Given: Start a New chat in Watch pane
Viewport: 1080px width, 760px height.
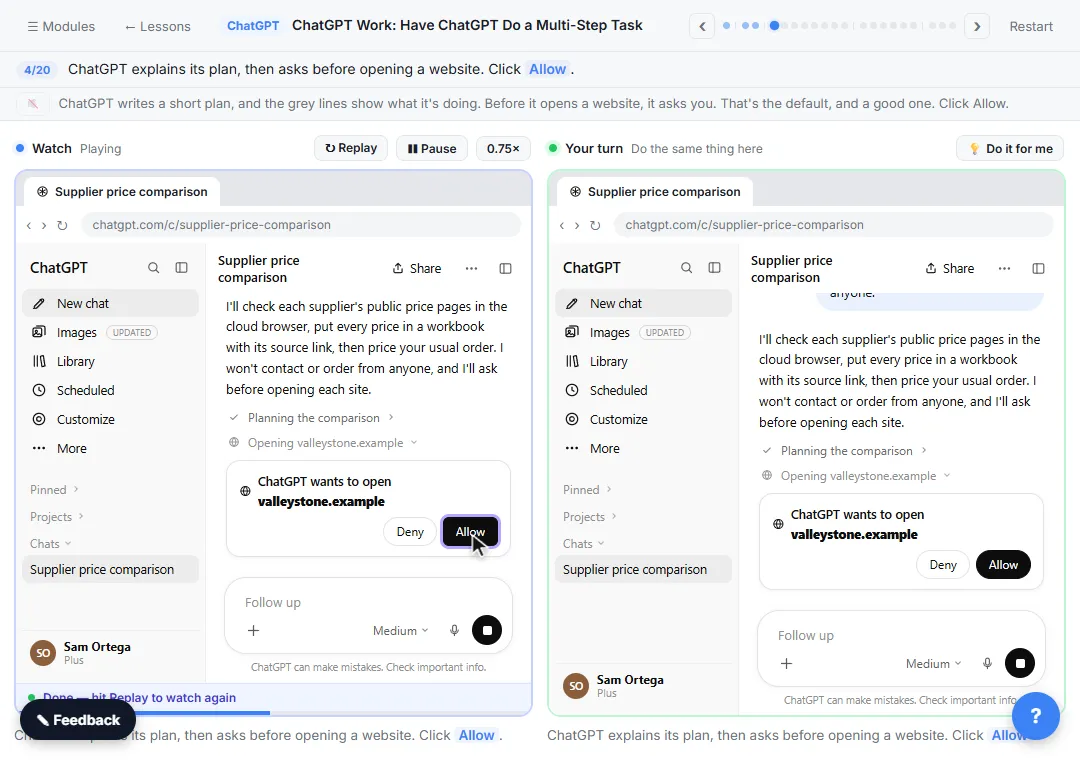Looking at the screenshot, I should click(110, 303).
